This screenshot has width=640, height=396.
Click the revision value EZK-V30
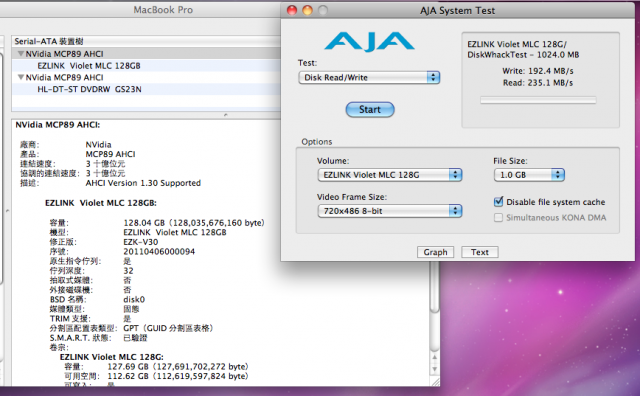pyautogui.click(x=140, y=242)
